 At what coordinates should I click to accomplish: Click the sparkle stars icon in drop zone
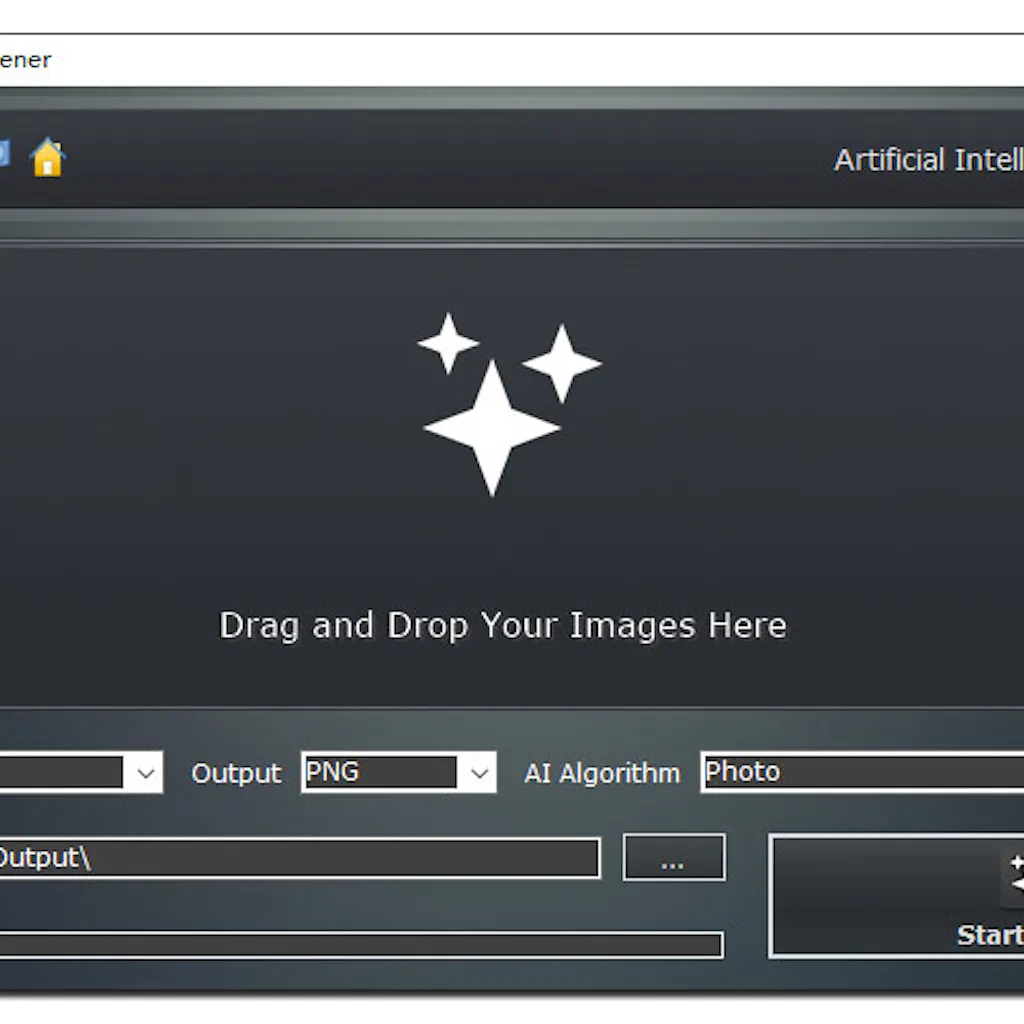pos(500,400)
